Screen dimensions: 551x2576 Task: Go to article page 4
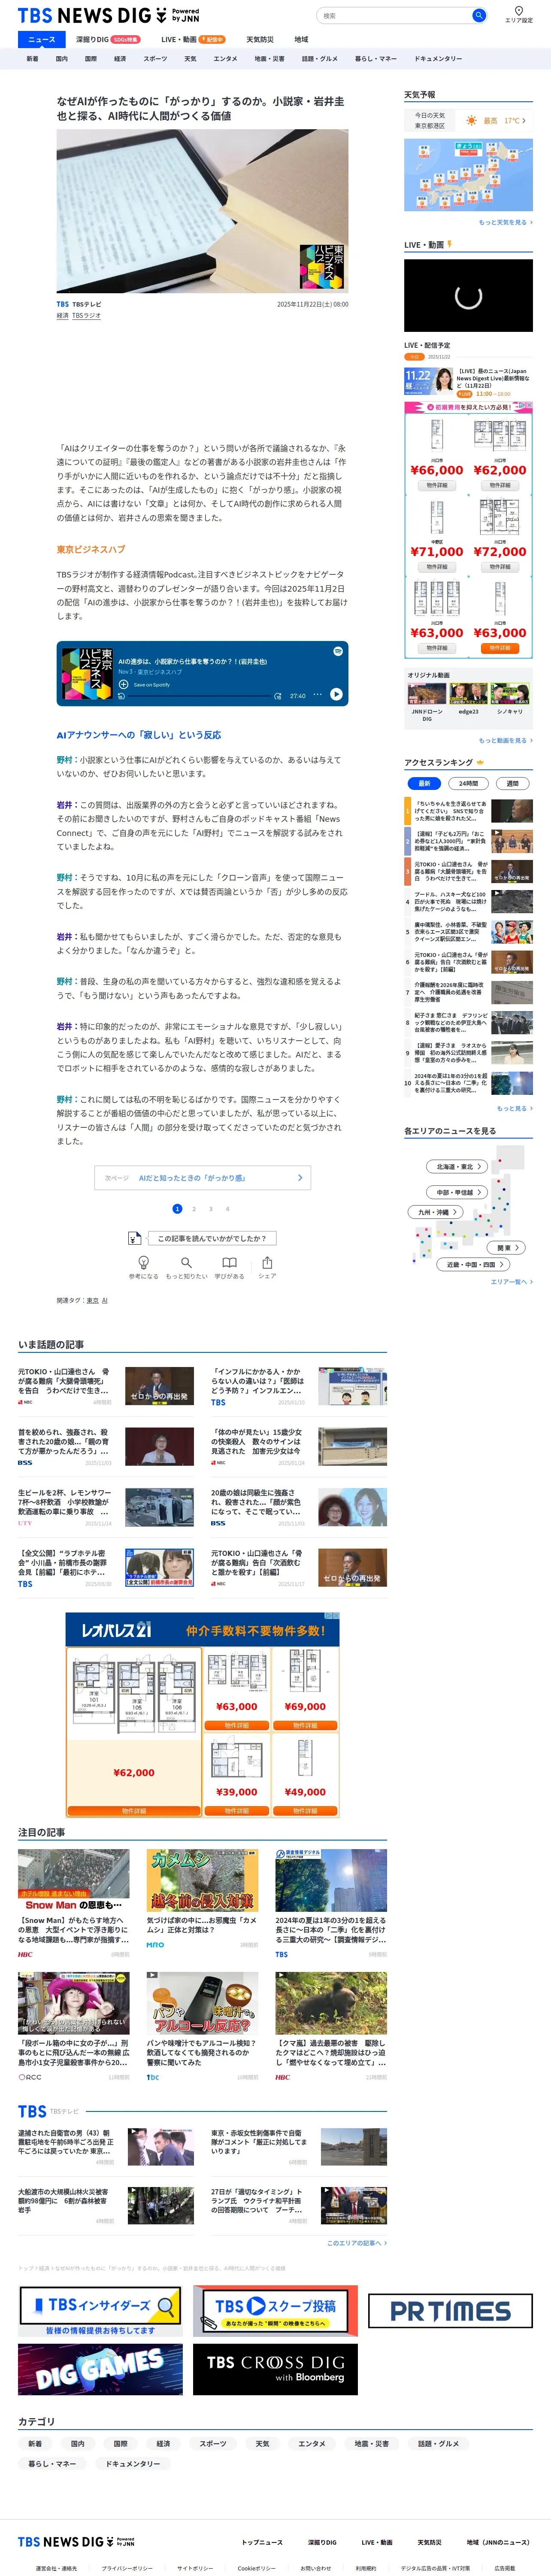point(227,1209)
